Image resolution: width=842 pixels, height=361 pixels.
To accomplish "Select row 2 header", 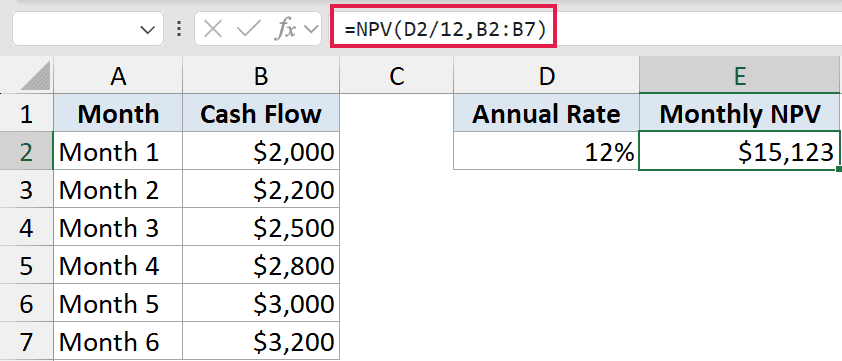I will tap(26, 151).
